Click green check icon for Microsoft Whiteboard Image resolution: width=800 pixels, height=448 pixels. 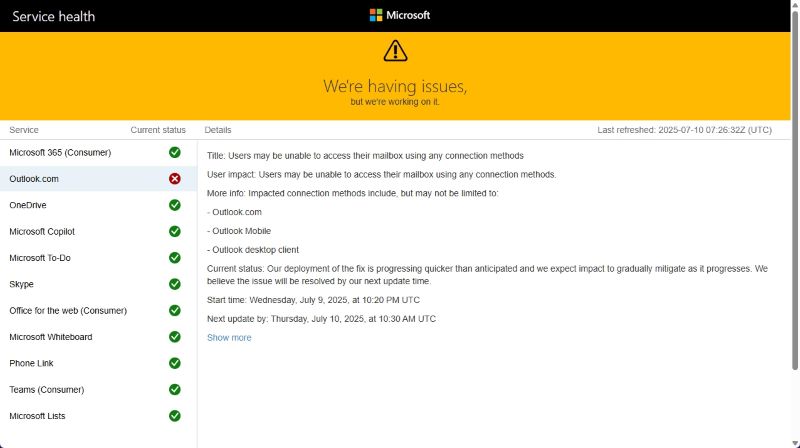174,337
